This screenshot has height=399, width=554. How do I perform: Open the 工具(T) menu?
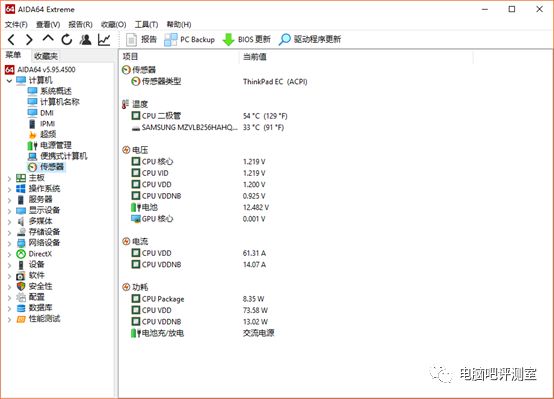point(146,24)
